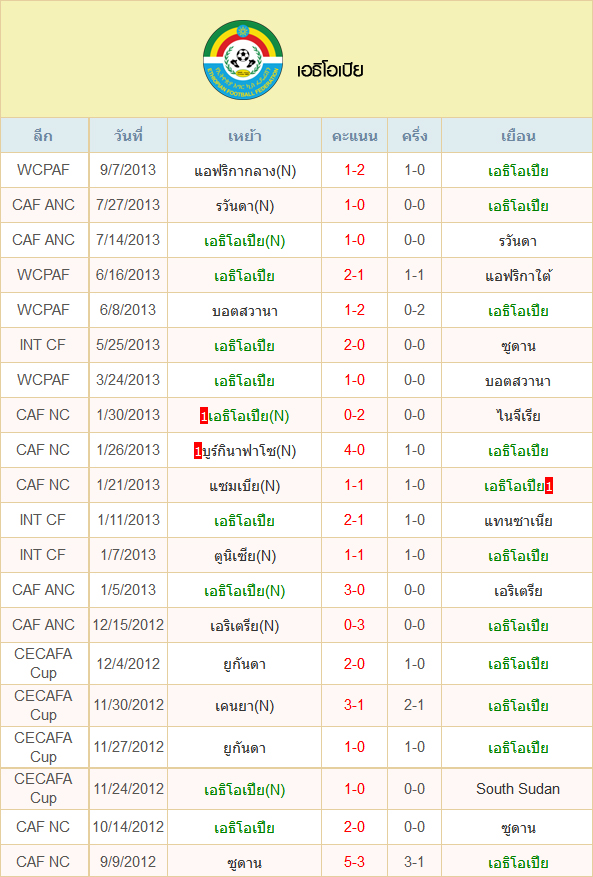The height and width of the screenshot is (877, 593).
Task: Click half-time score 0-2 on 6/8/2013
Action: point(415,310)
